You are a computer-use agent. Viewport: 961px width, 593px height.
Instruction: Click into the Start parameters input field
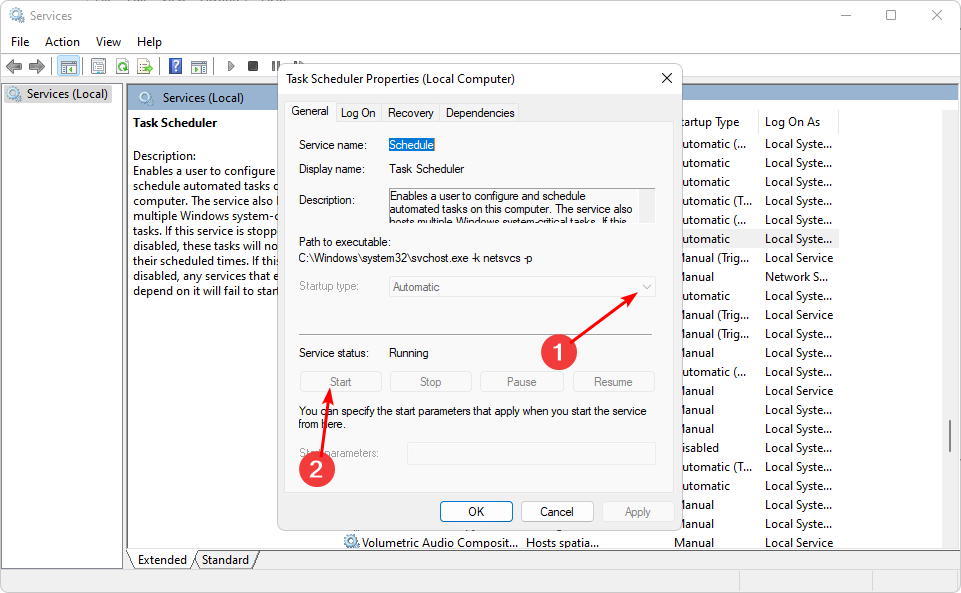pyautogui.click(x=531, y=453)
